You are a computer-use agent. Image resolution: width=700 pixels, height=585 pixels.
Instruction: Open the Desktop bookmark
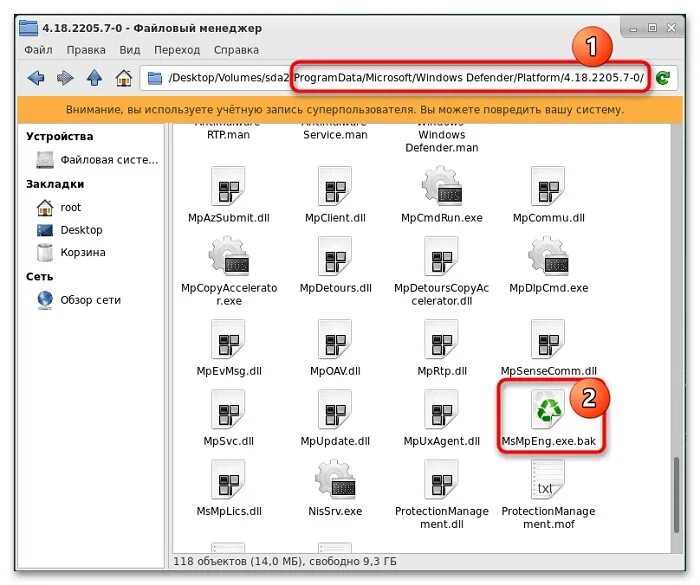[70, 230]
